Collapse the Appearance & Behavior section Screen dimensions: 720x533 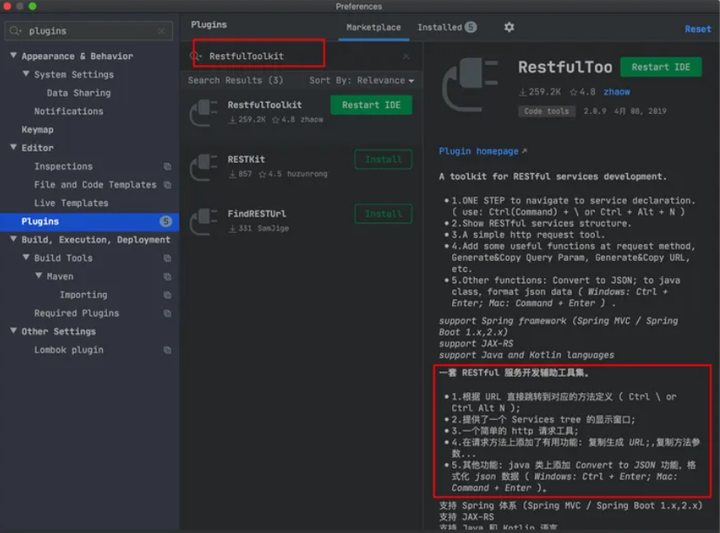tap(13, 56)
